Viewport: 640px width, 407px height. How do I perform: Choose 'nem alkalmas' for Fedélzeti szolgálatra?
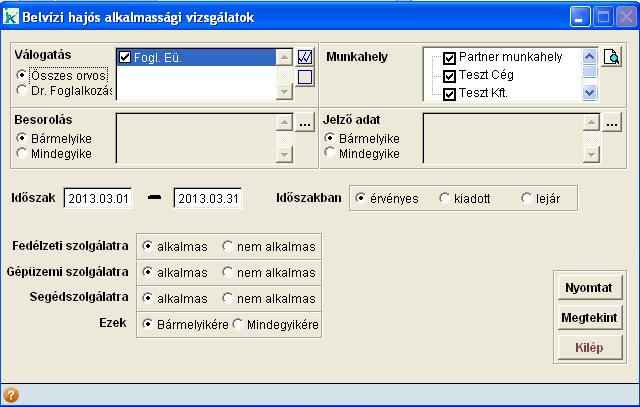coord(228,246)
